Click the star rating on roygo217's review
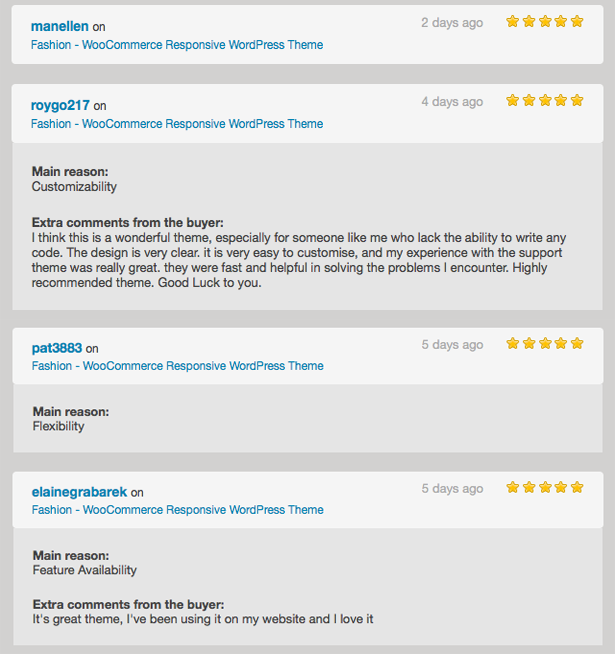This screenshot has width=615, height=654. coord(544,100)
